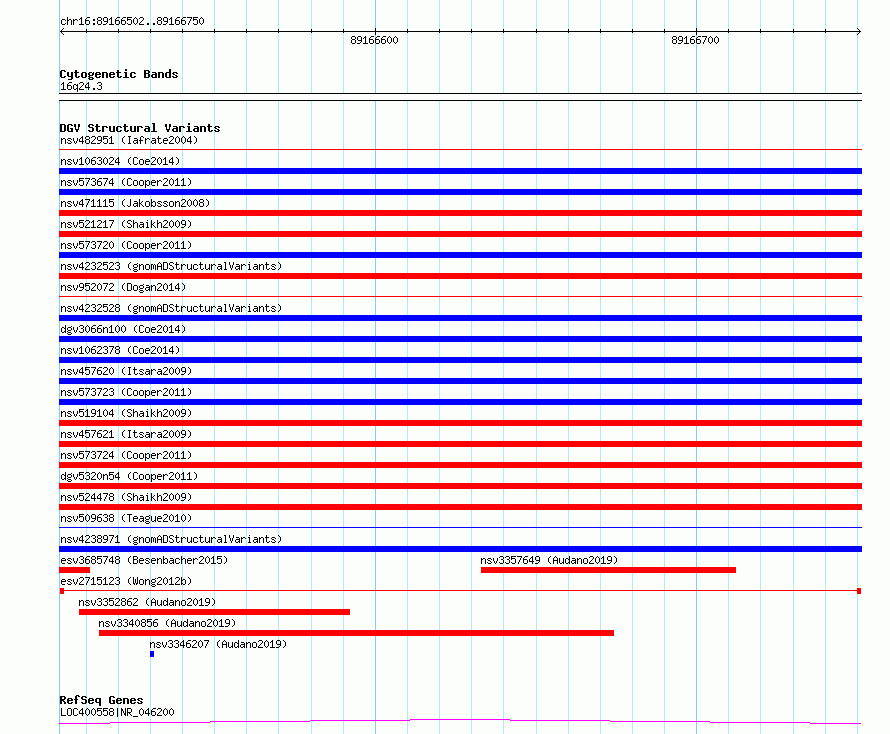The height and width of the screenshot is (734, 890).
Task: Open variant nsv3352862 (Audano2019)
Action: pos(147,602)
